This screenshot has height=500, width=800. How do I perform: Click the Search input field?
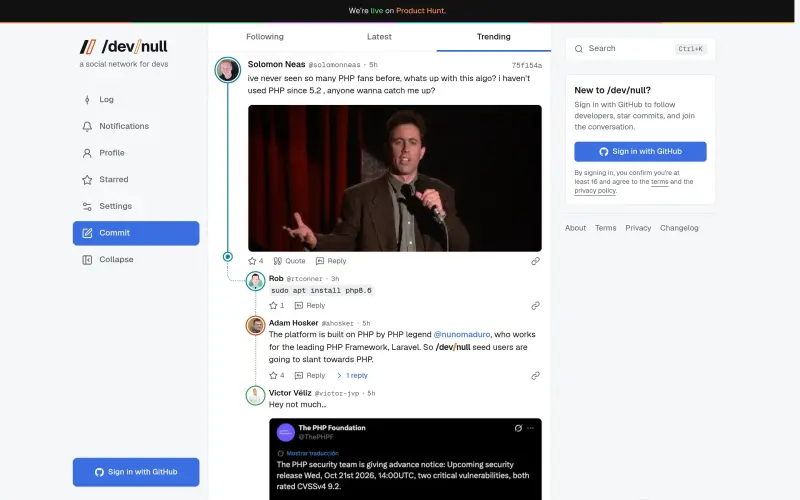tap(640, 49)
